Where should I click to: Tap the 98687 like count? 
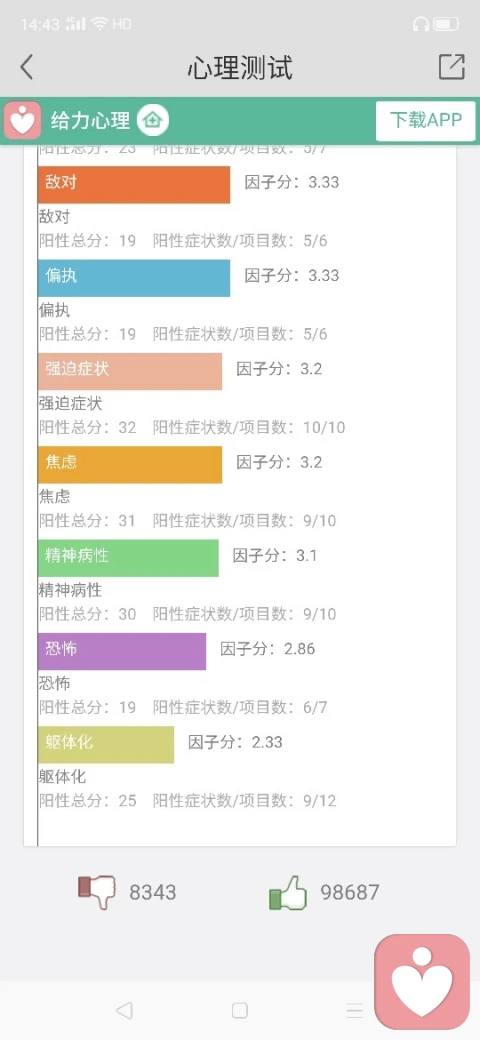[x=350, y=892]
